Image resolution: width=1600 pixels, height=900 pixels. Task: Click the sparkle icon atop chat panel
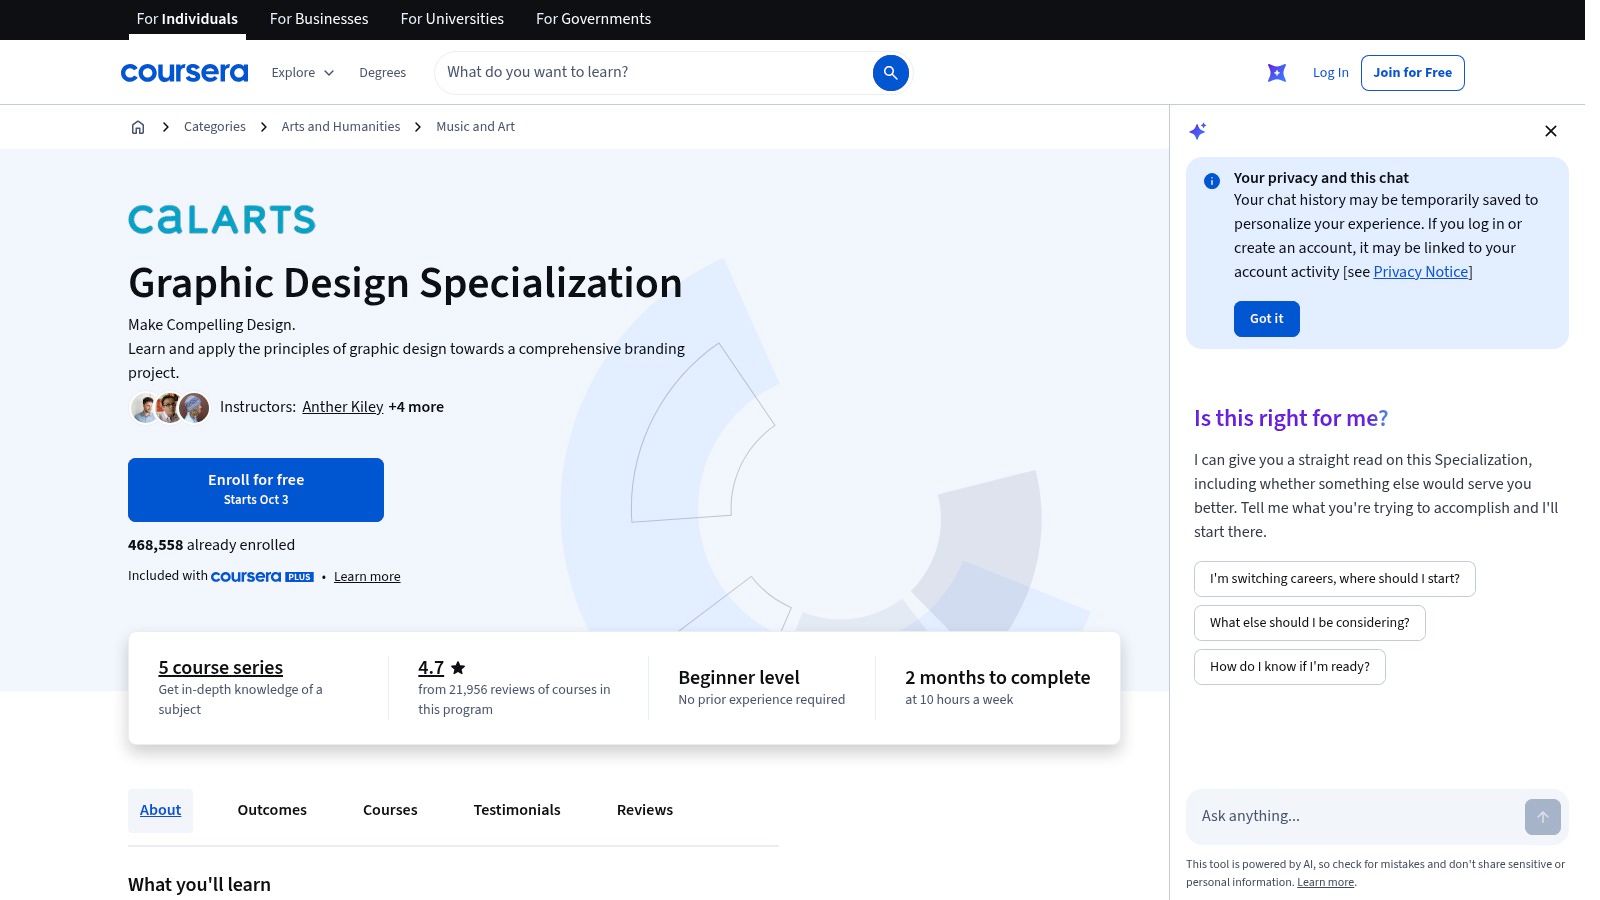[x=1197, y=131]
